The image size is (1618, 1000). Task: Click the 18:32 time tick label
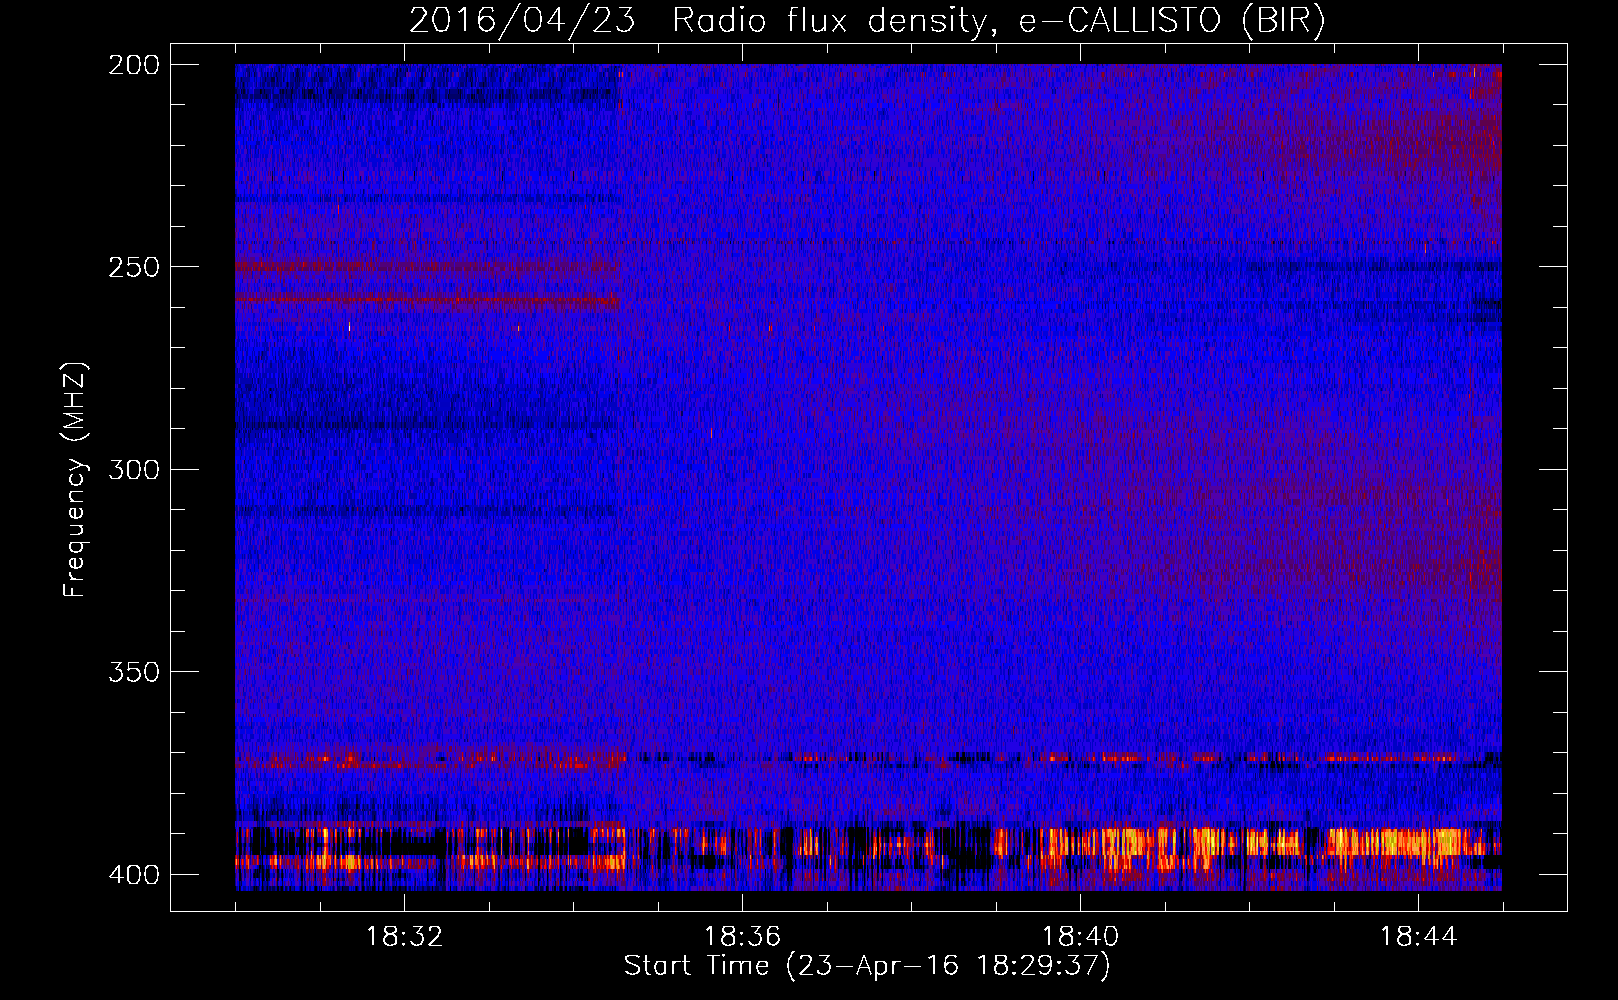404,937
